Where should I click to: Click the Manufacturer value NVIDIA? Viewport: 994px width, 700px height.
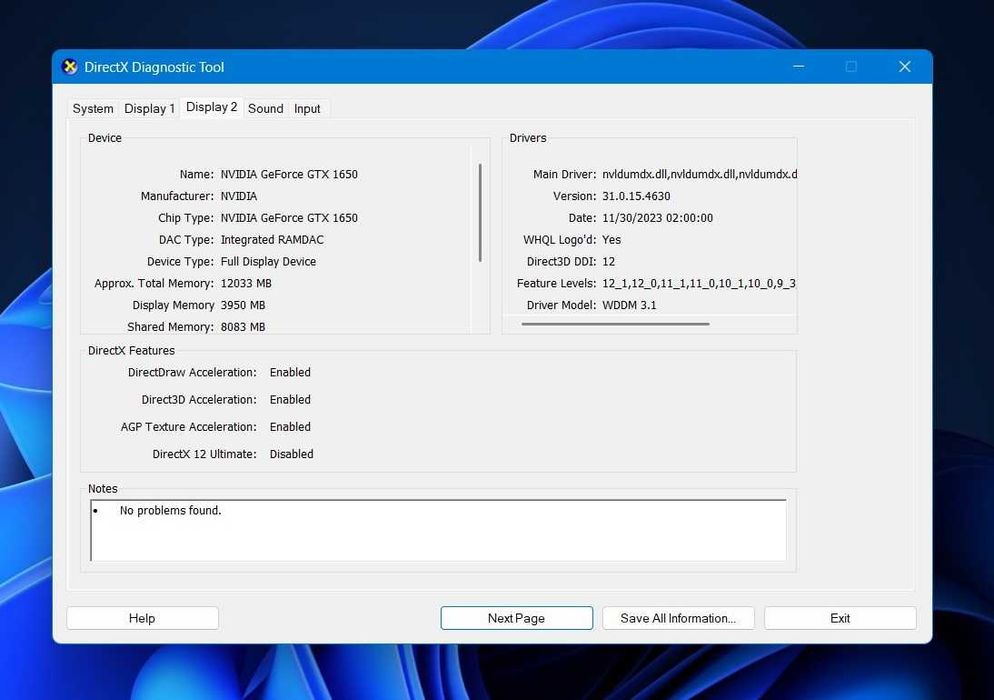pos(239,196)
